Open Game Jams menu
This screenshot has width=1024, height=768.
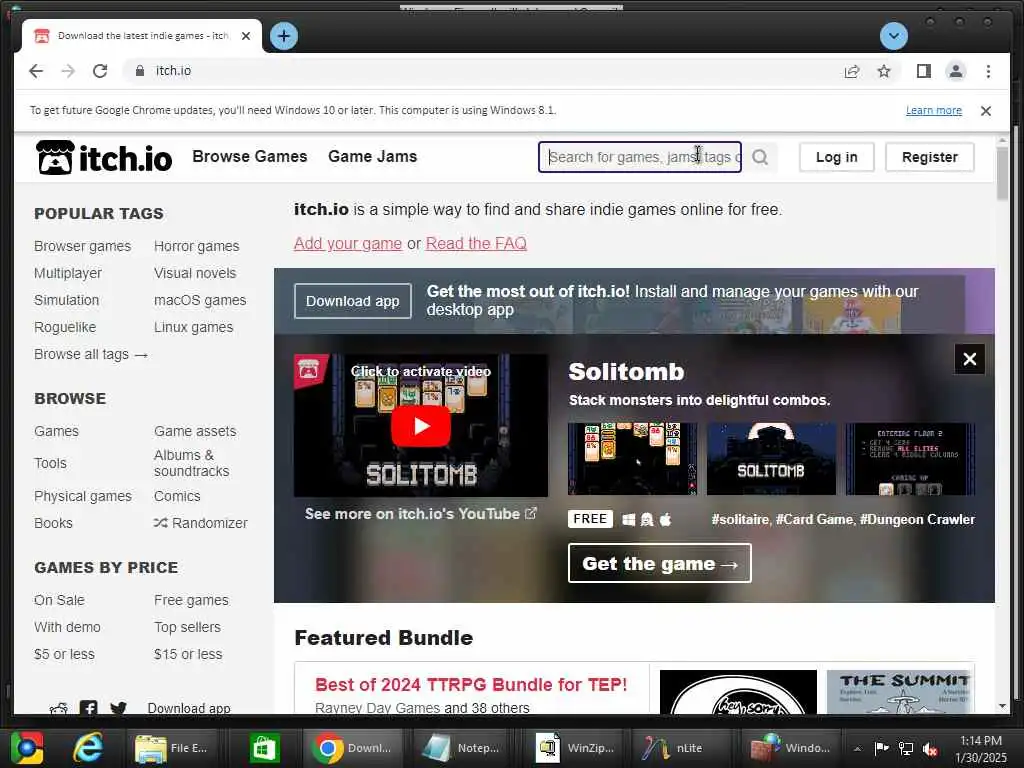[x=372, y=157]
